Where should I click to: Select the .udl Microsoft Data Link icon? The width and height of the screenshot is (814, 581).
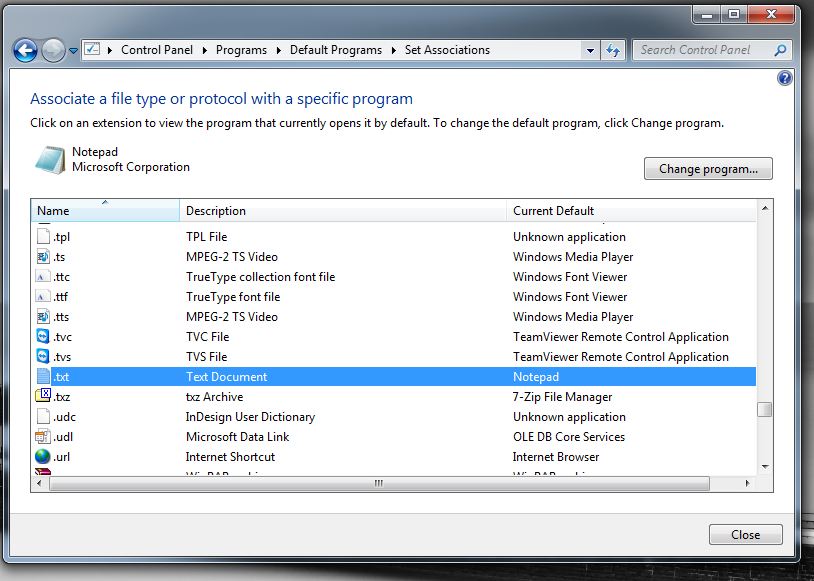click(x=43, y=437)
